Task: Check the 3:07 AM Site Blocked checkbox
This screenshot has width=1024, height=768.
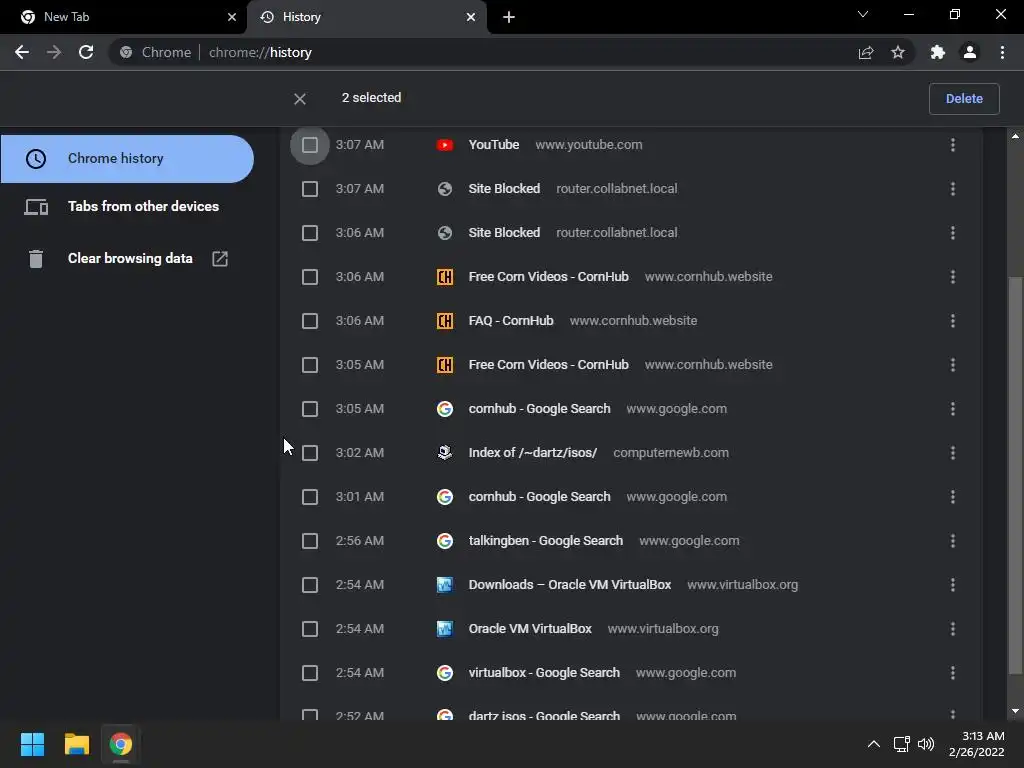Action: (310, 189)
